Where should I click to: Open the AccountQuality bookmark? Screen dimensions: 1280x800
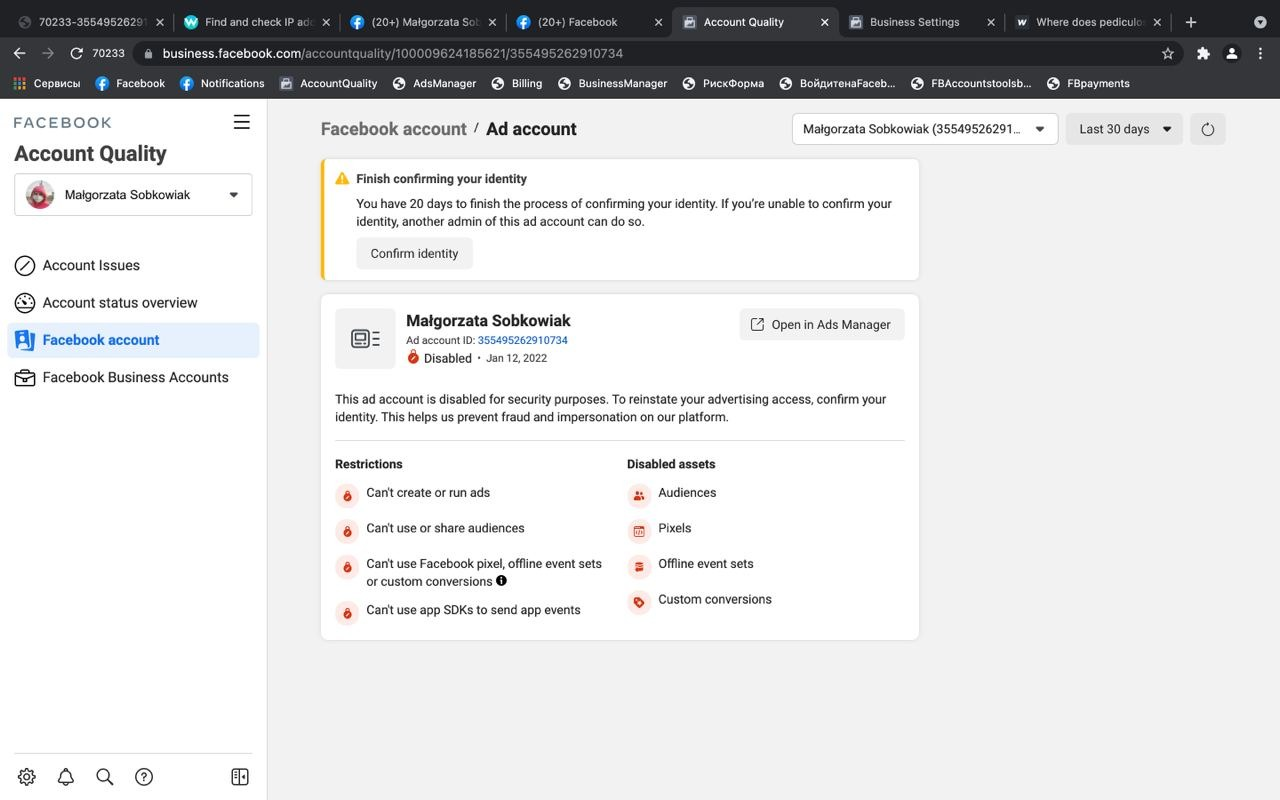(x=329, y=84)
